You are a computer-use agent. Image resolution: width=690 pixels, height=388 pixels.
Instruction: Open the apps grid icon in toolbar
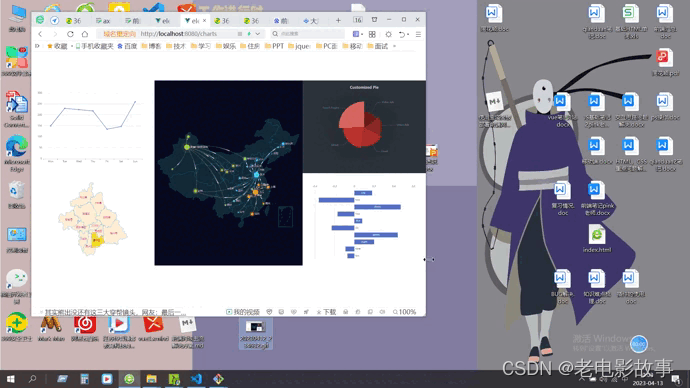point(372,34)
